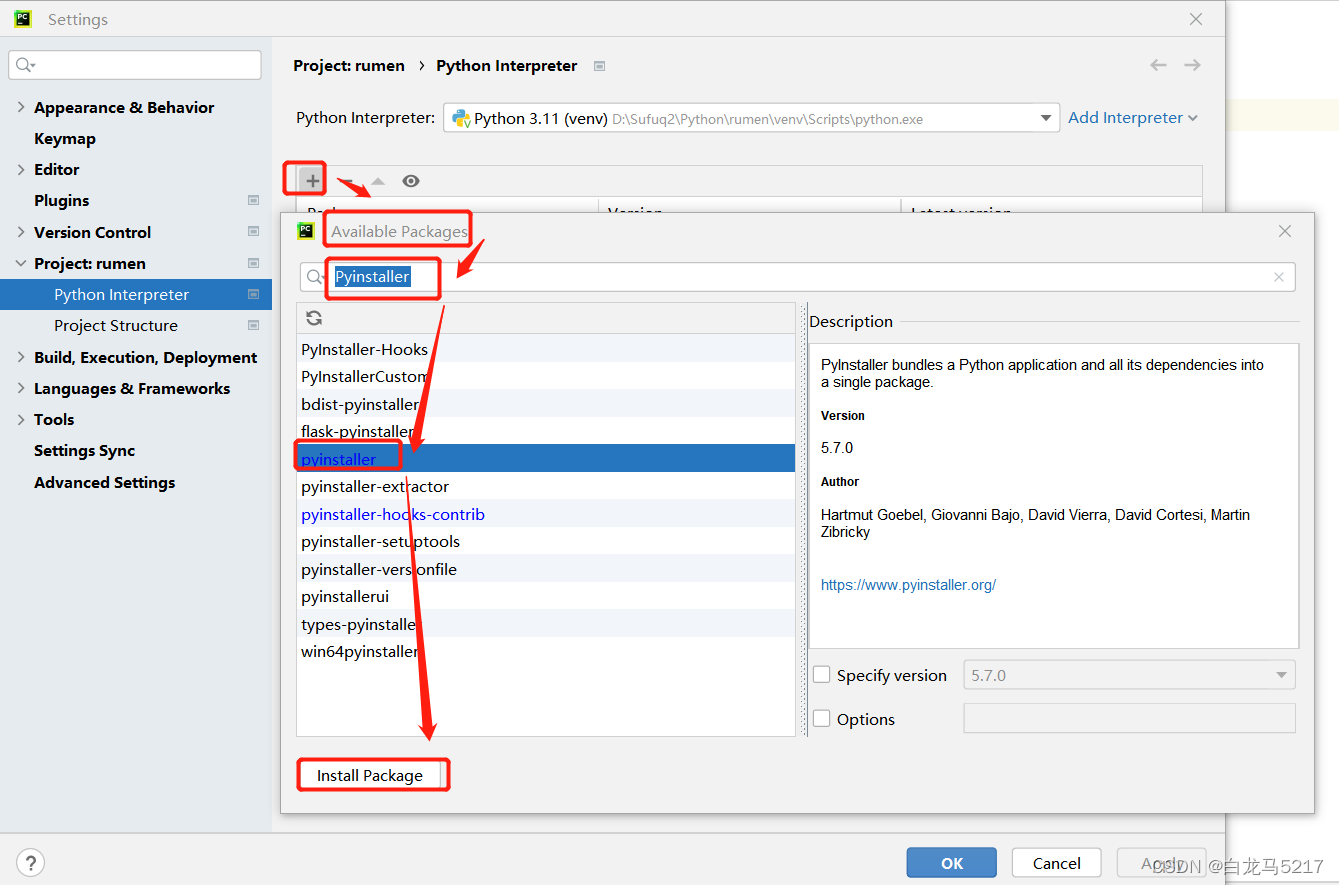Click the Options text input field
Screen dimensions: 1339x885
(1129, 718)
